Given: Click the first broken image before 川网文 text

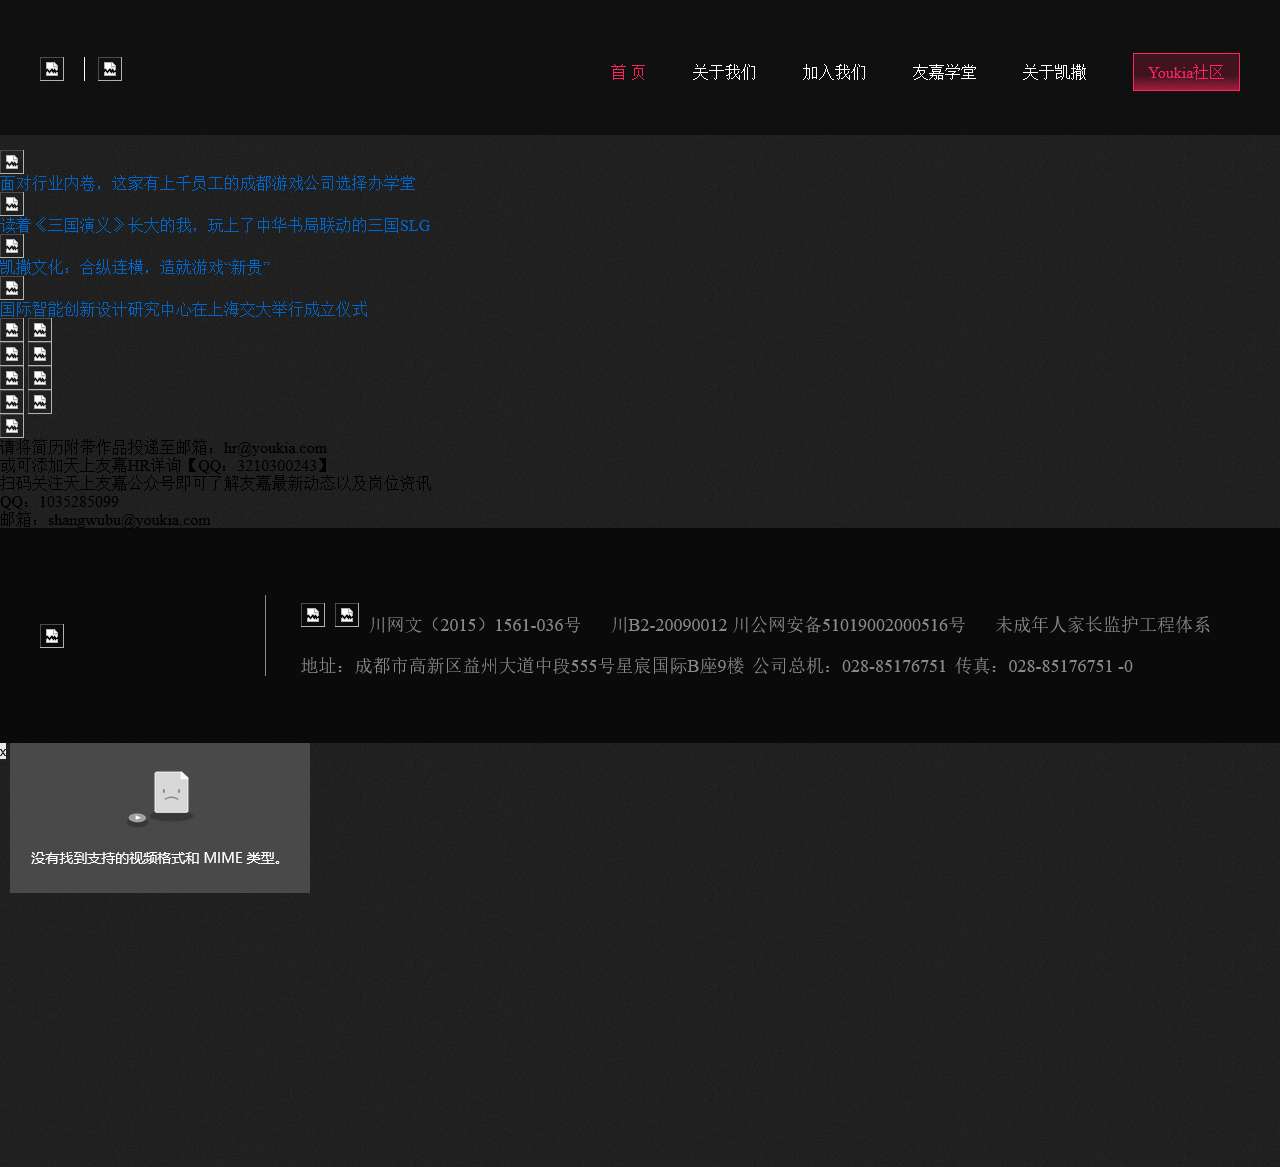Looking at the screenshot, I should (313, 615).
